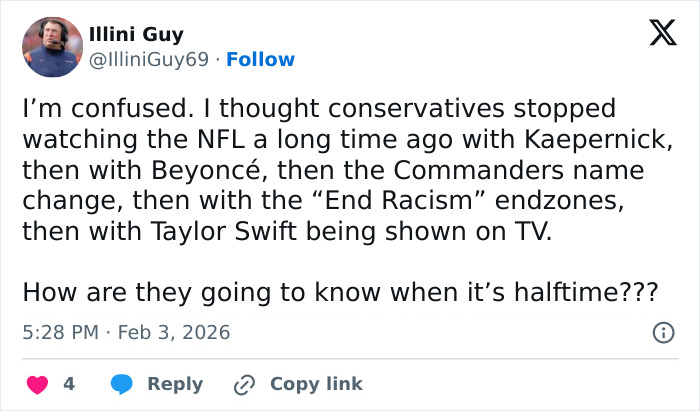Click the chain link icon
This screenshot has width=700, height=411.
(245, 384)
